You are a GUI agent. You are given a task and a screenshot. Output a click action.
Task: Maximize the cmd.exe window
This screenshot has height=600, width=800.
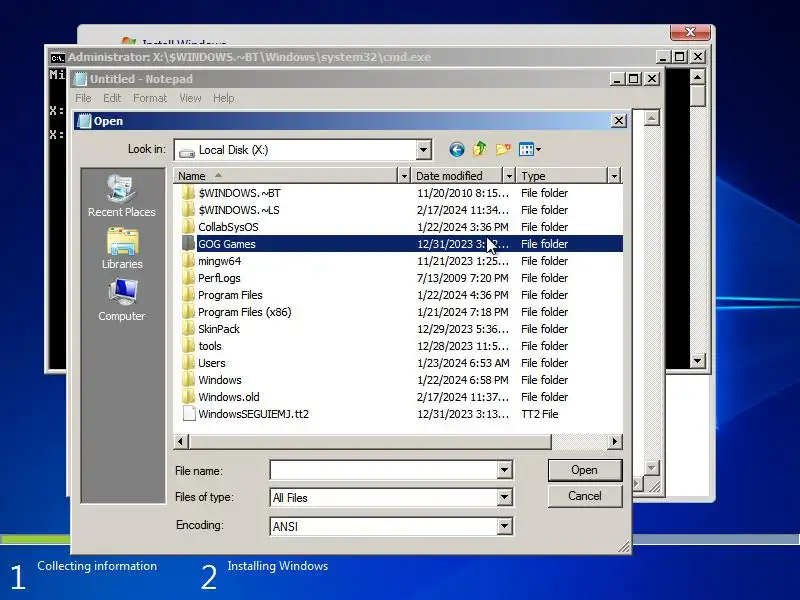pyautogui.click(x=680, y=57)
